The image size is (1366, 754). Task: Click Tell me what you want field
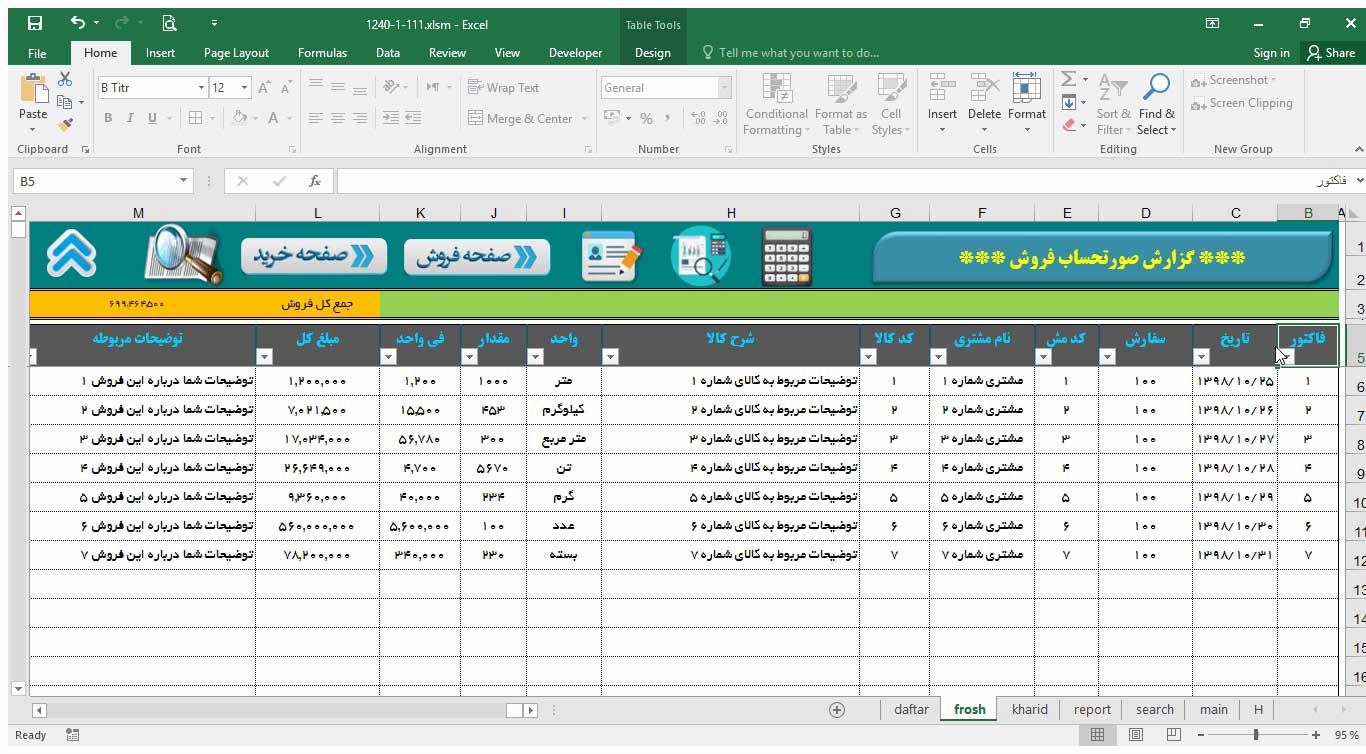click(790, 53)
